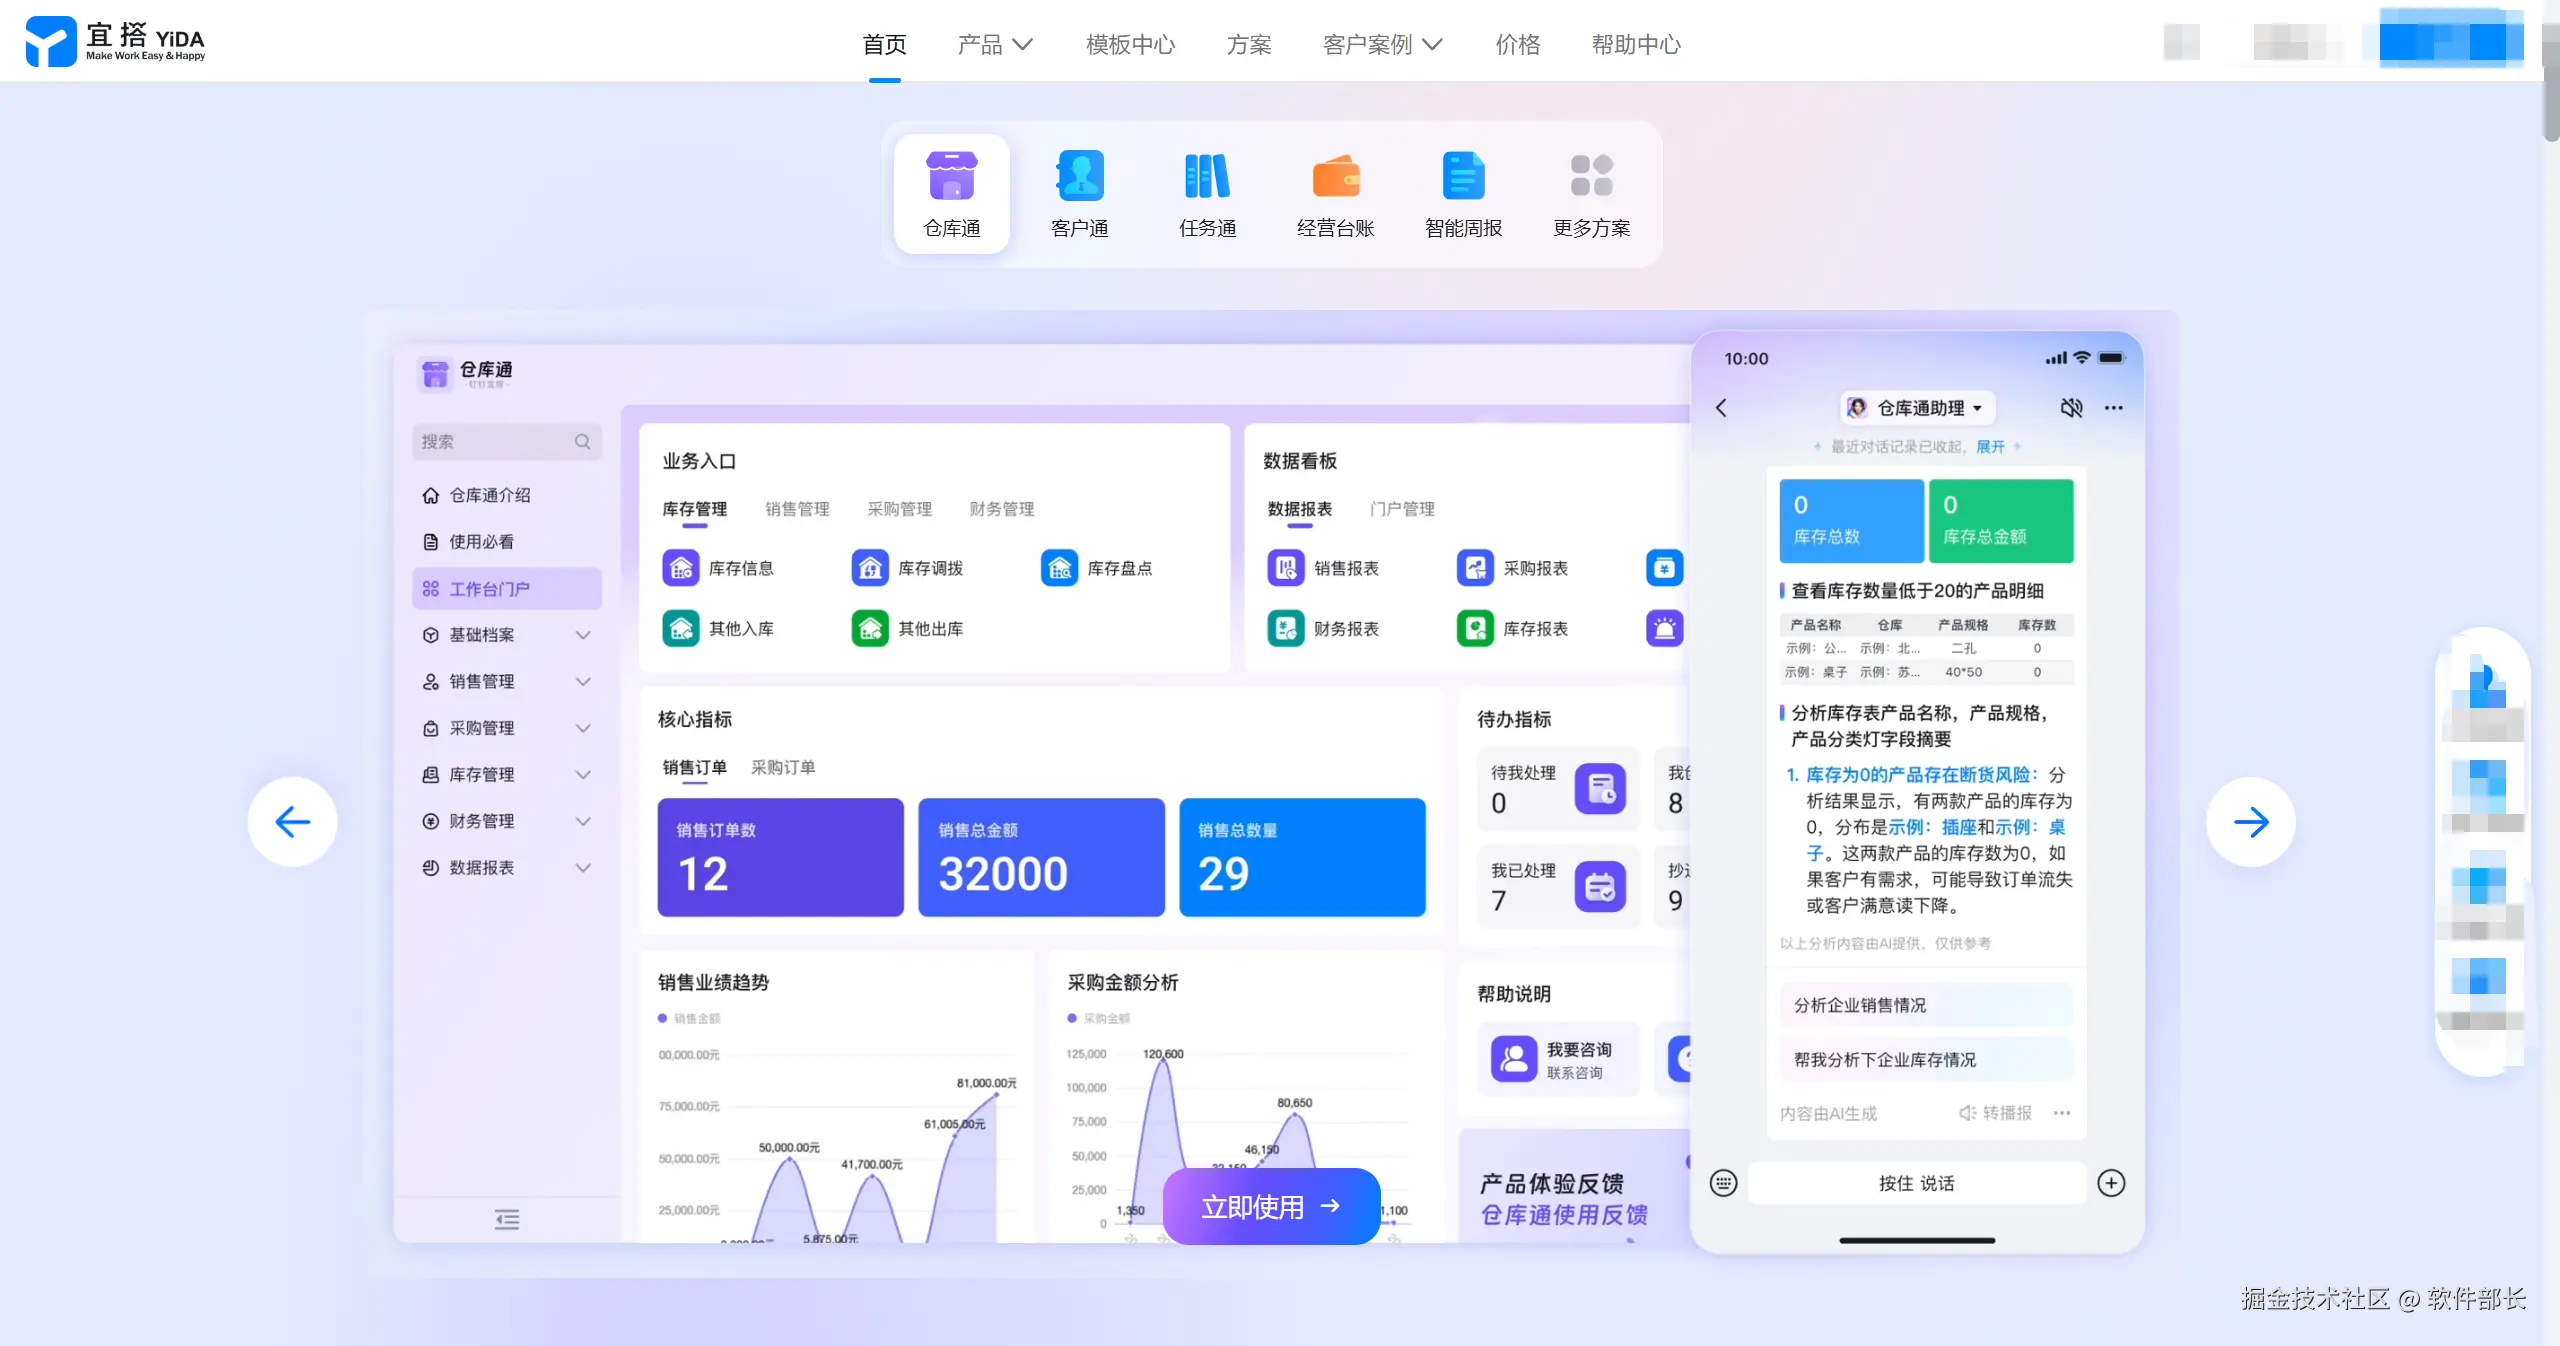Click the 库存信息 warehouse icon
This screenshot has width=2560, height=1346.
[x=681, y=568]
